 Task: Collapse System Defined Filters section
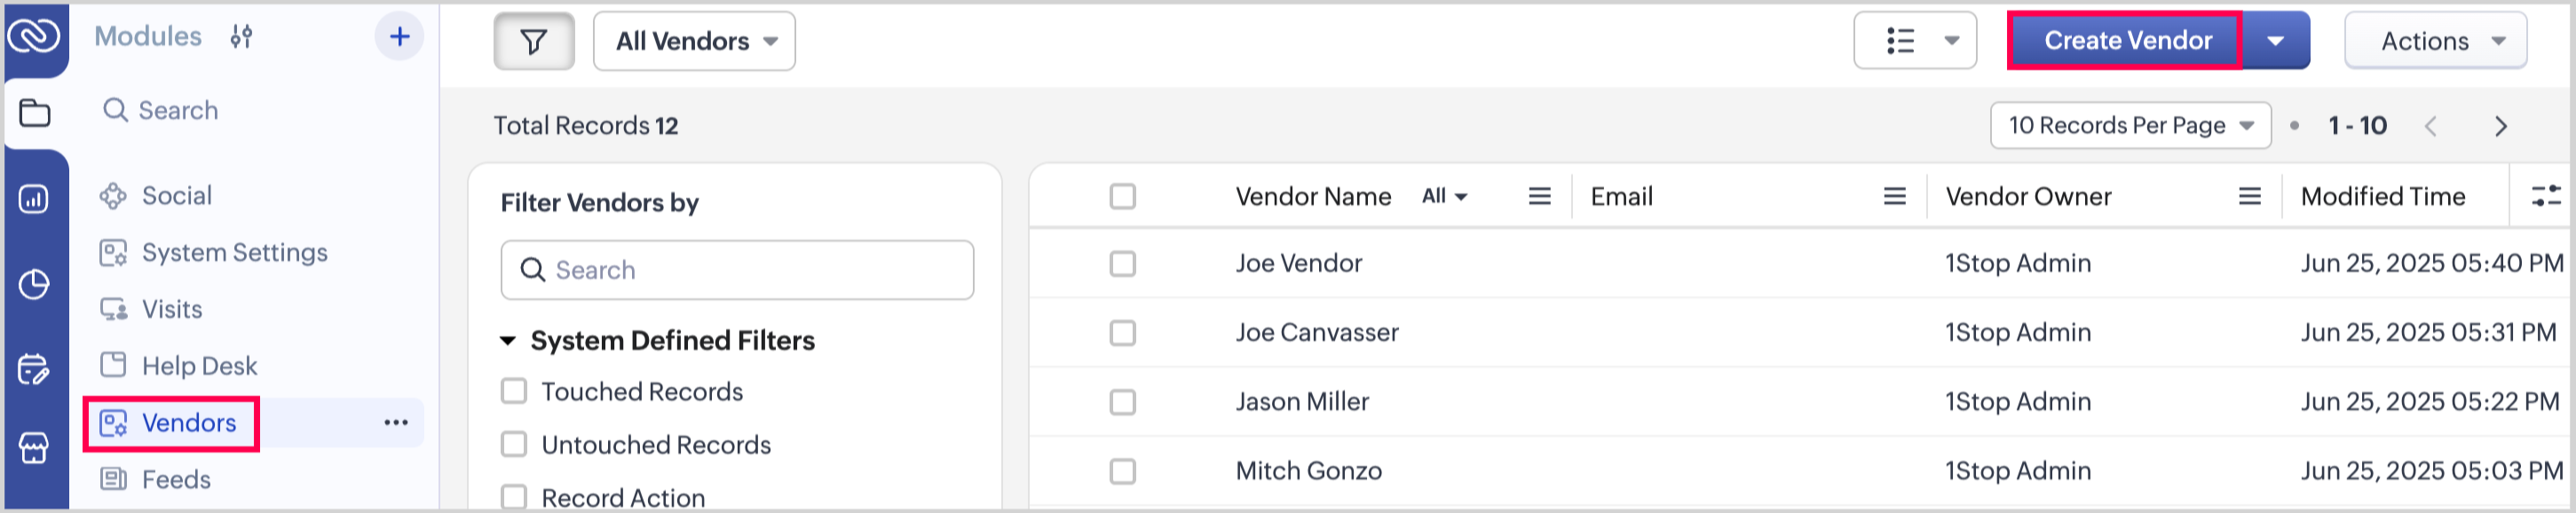pos(508,341)
